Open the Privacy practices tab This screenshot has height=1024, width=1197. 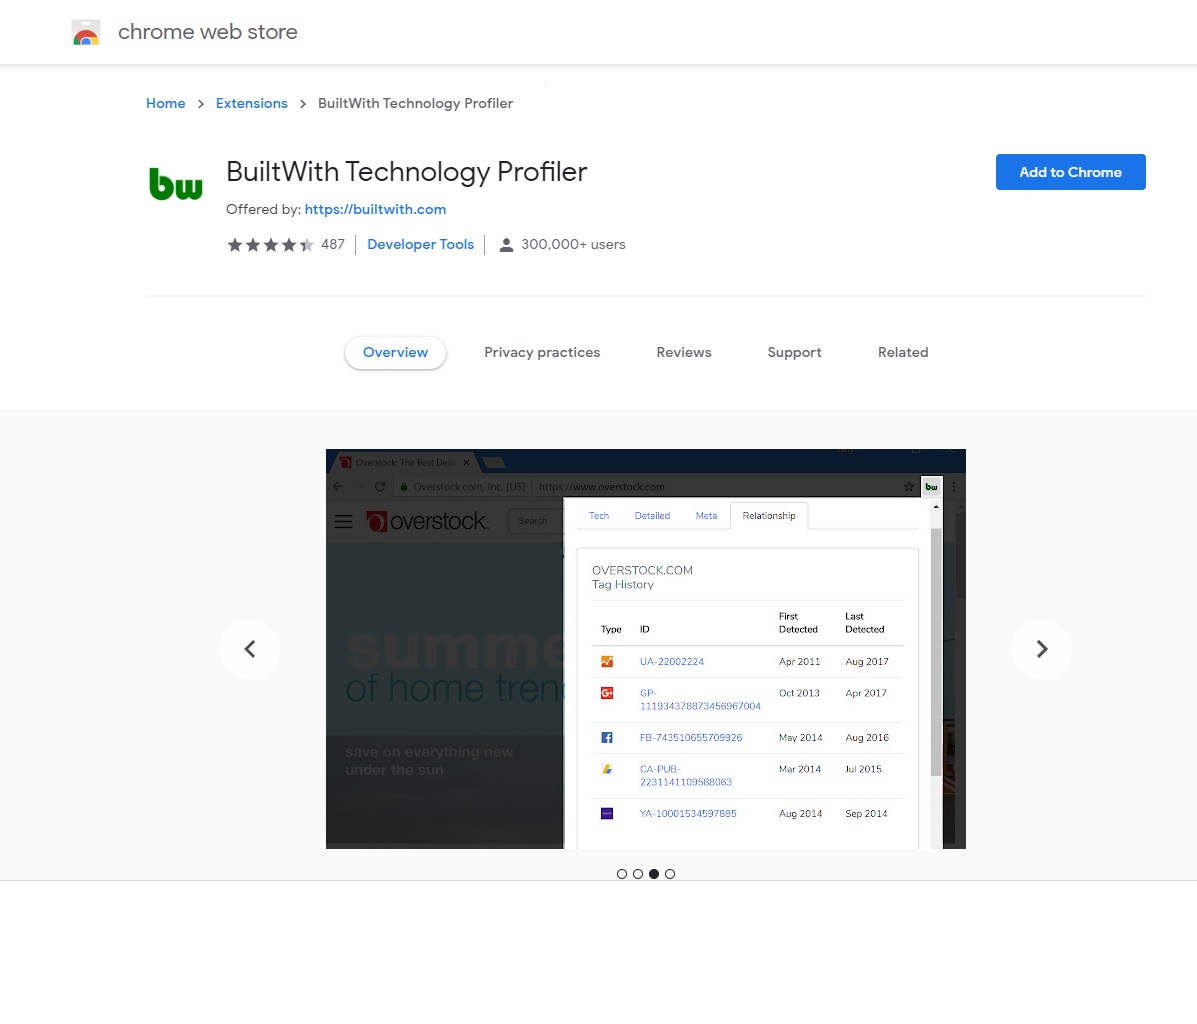542,352
